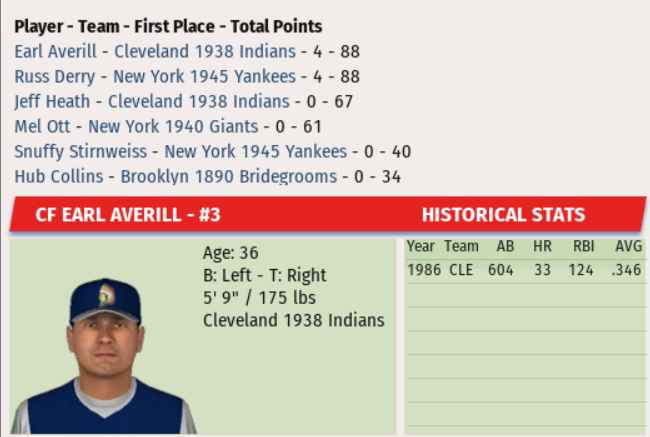Click the AB column header
The image size is (650, 437).
pyautogui.click(x=501, y=246)
